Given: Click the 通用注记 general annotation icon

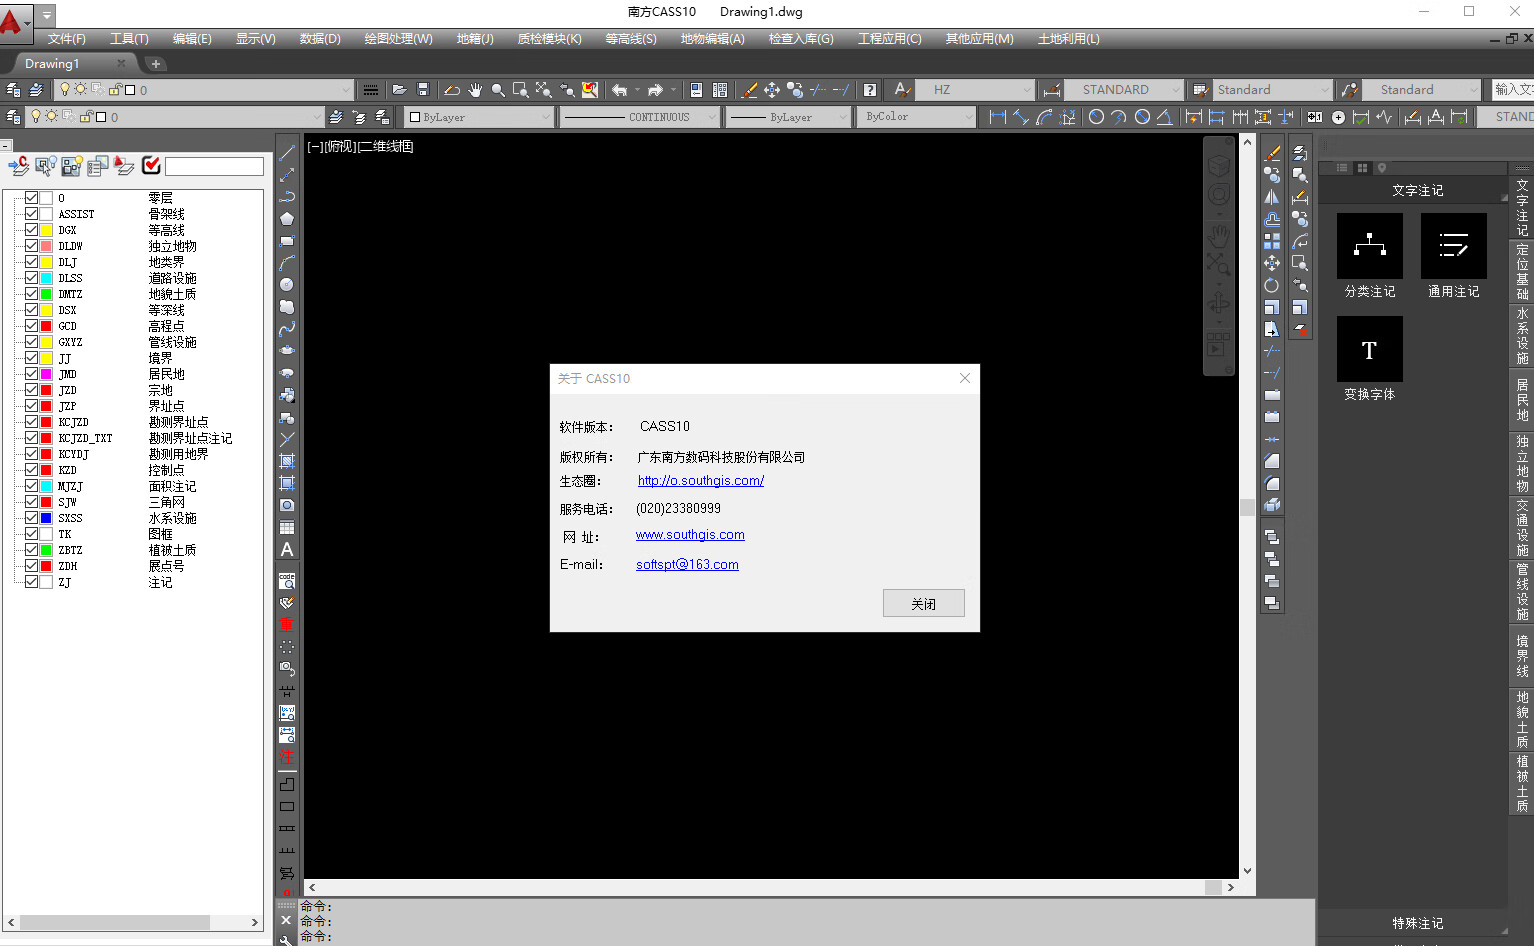Looking at the screenshot, I should (1453, 246).
